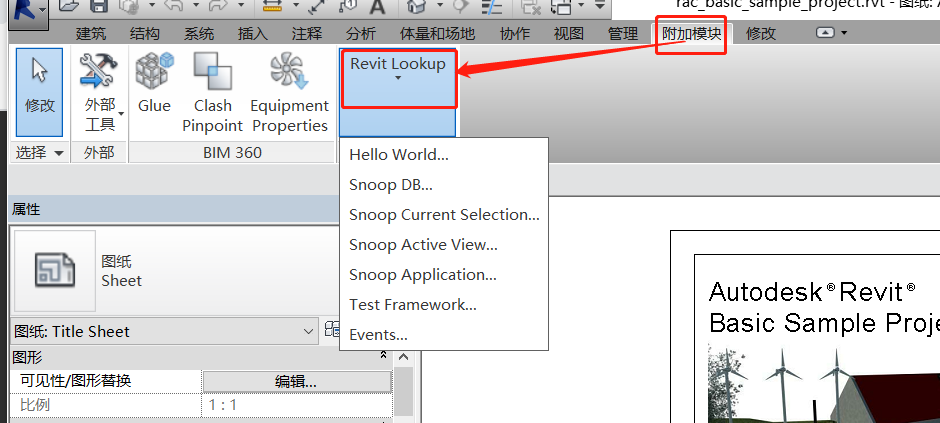Select the Text tool 'A' icon

377,7
